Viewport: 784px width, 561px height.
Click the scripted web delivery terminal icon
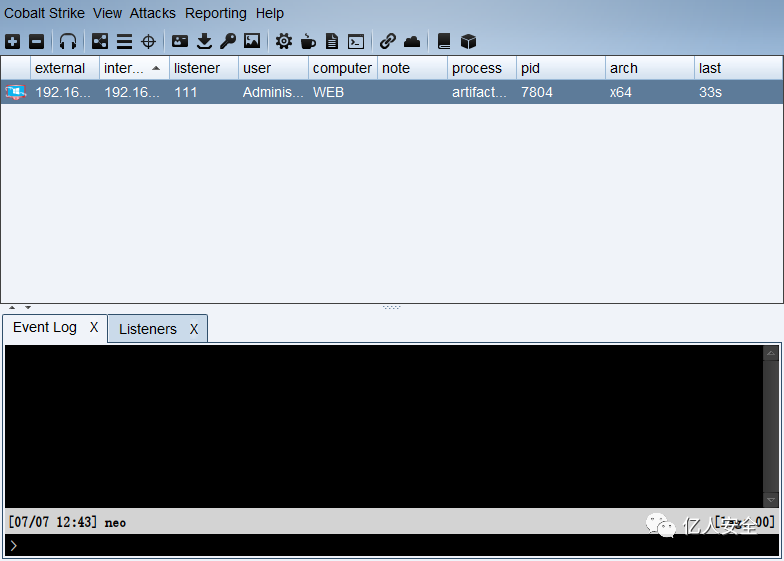coord(356,42)
